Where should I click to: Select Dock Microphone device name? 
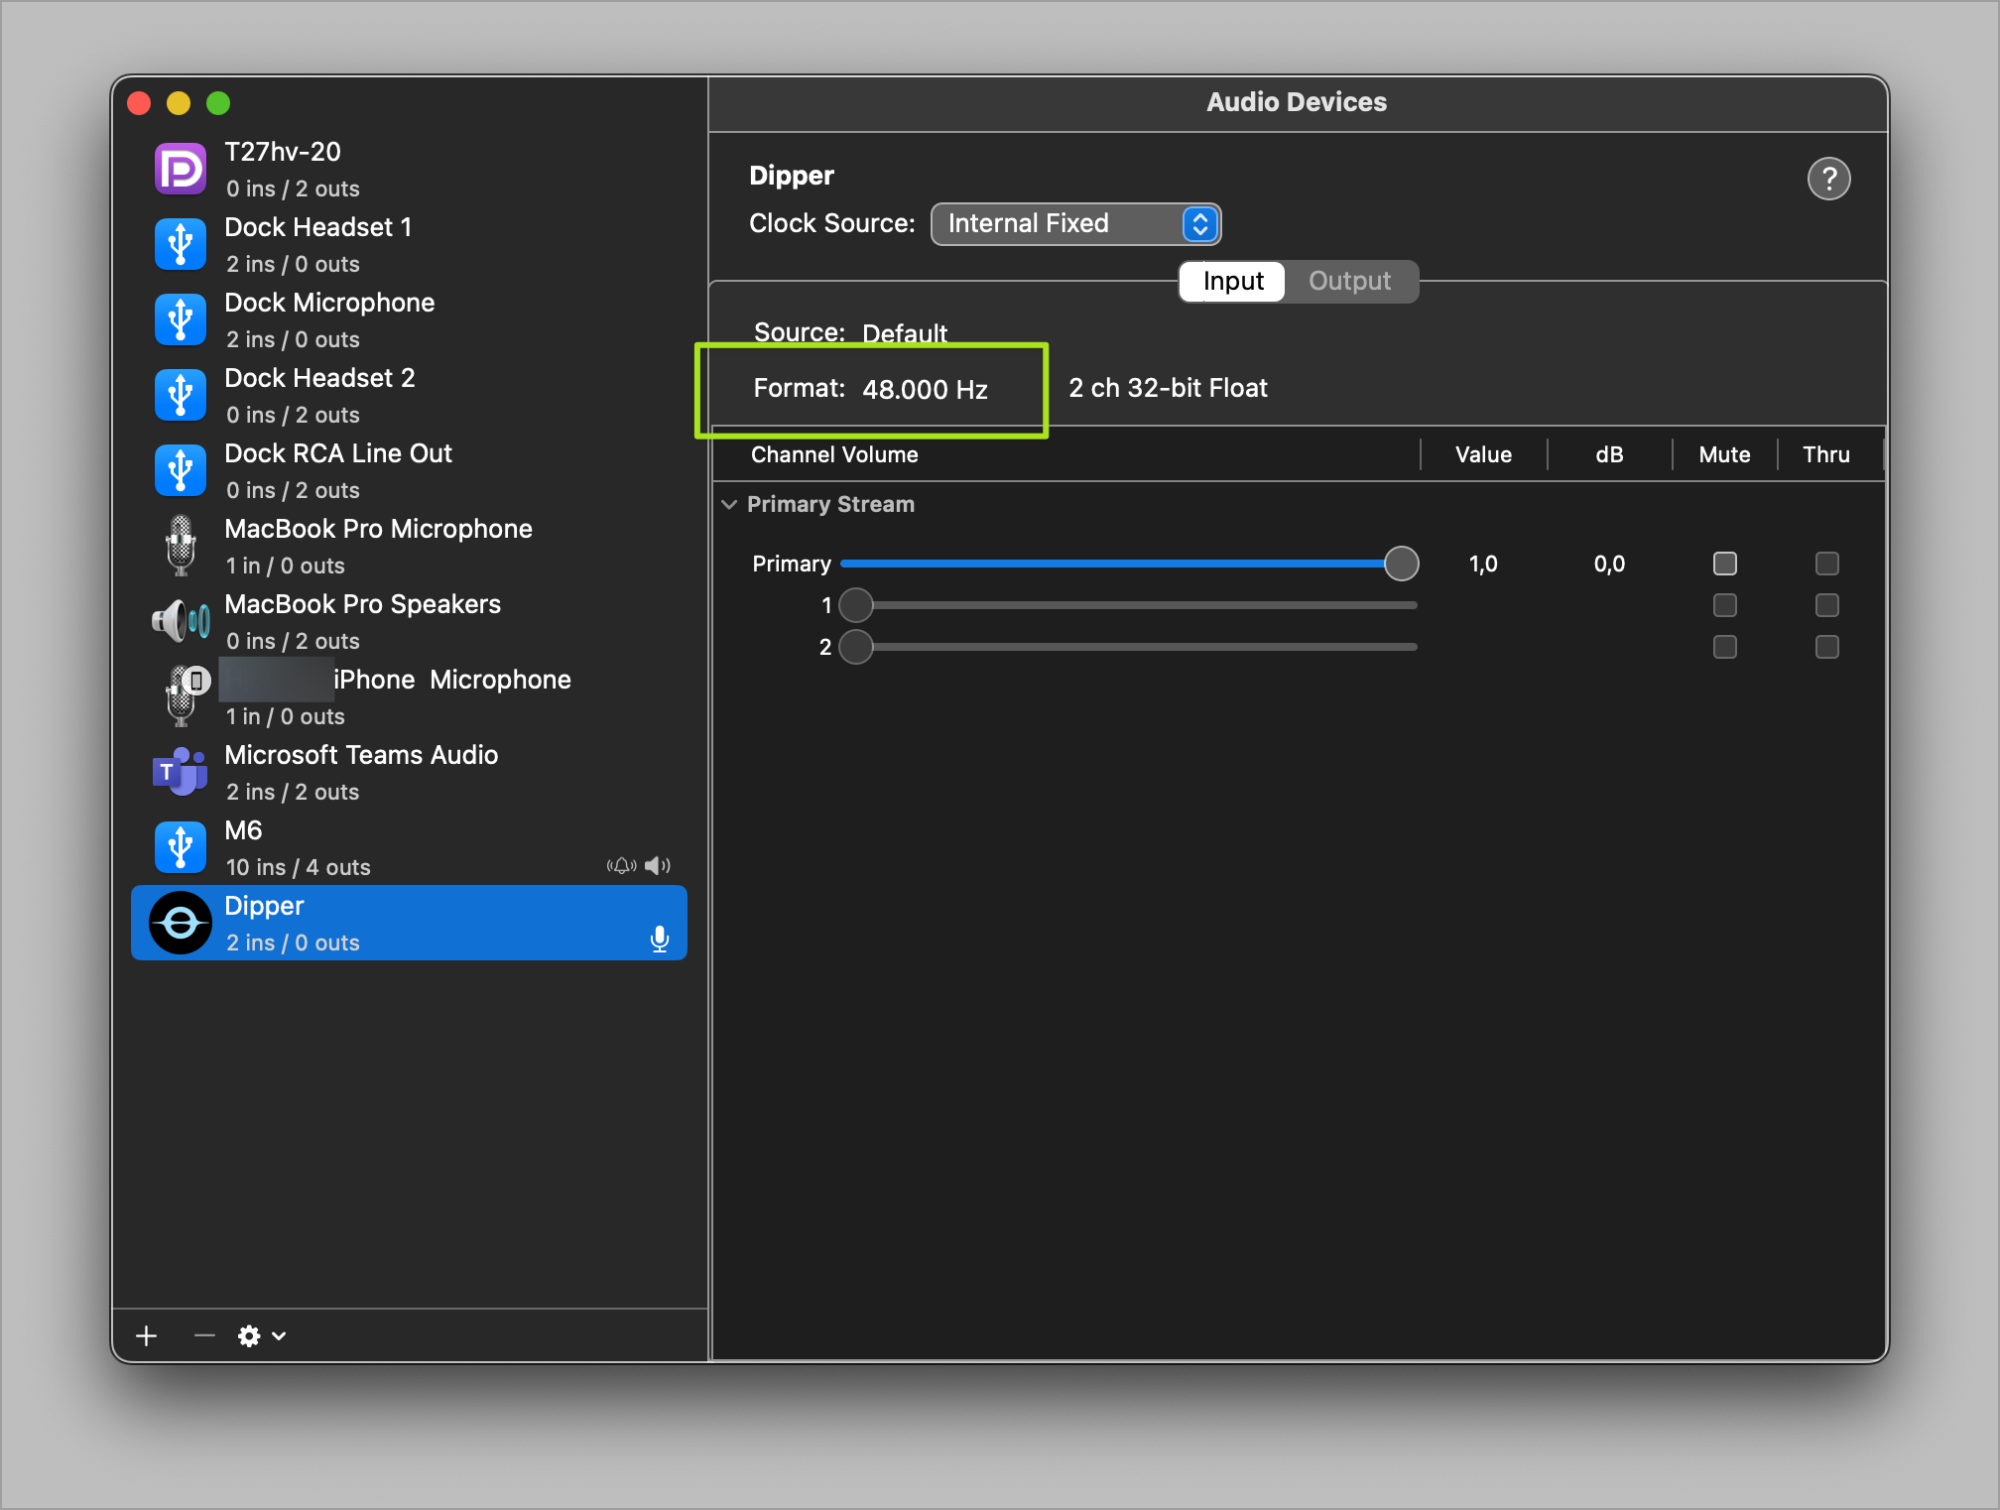tap(329, 303)
